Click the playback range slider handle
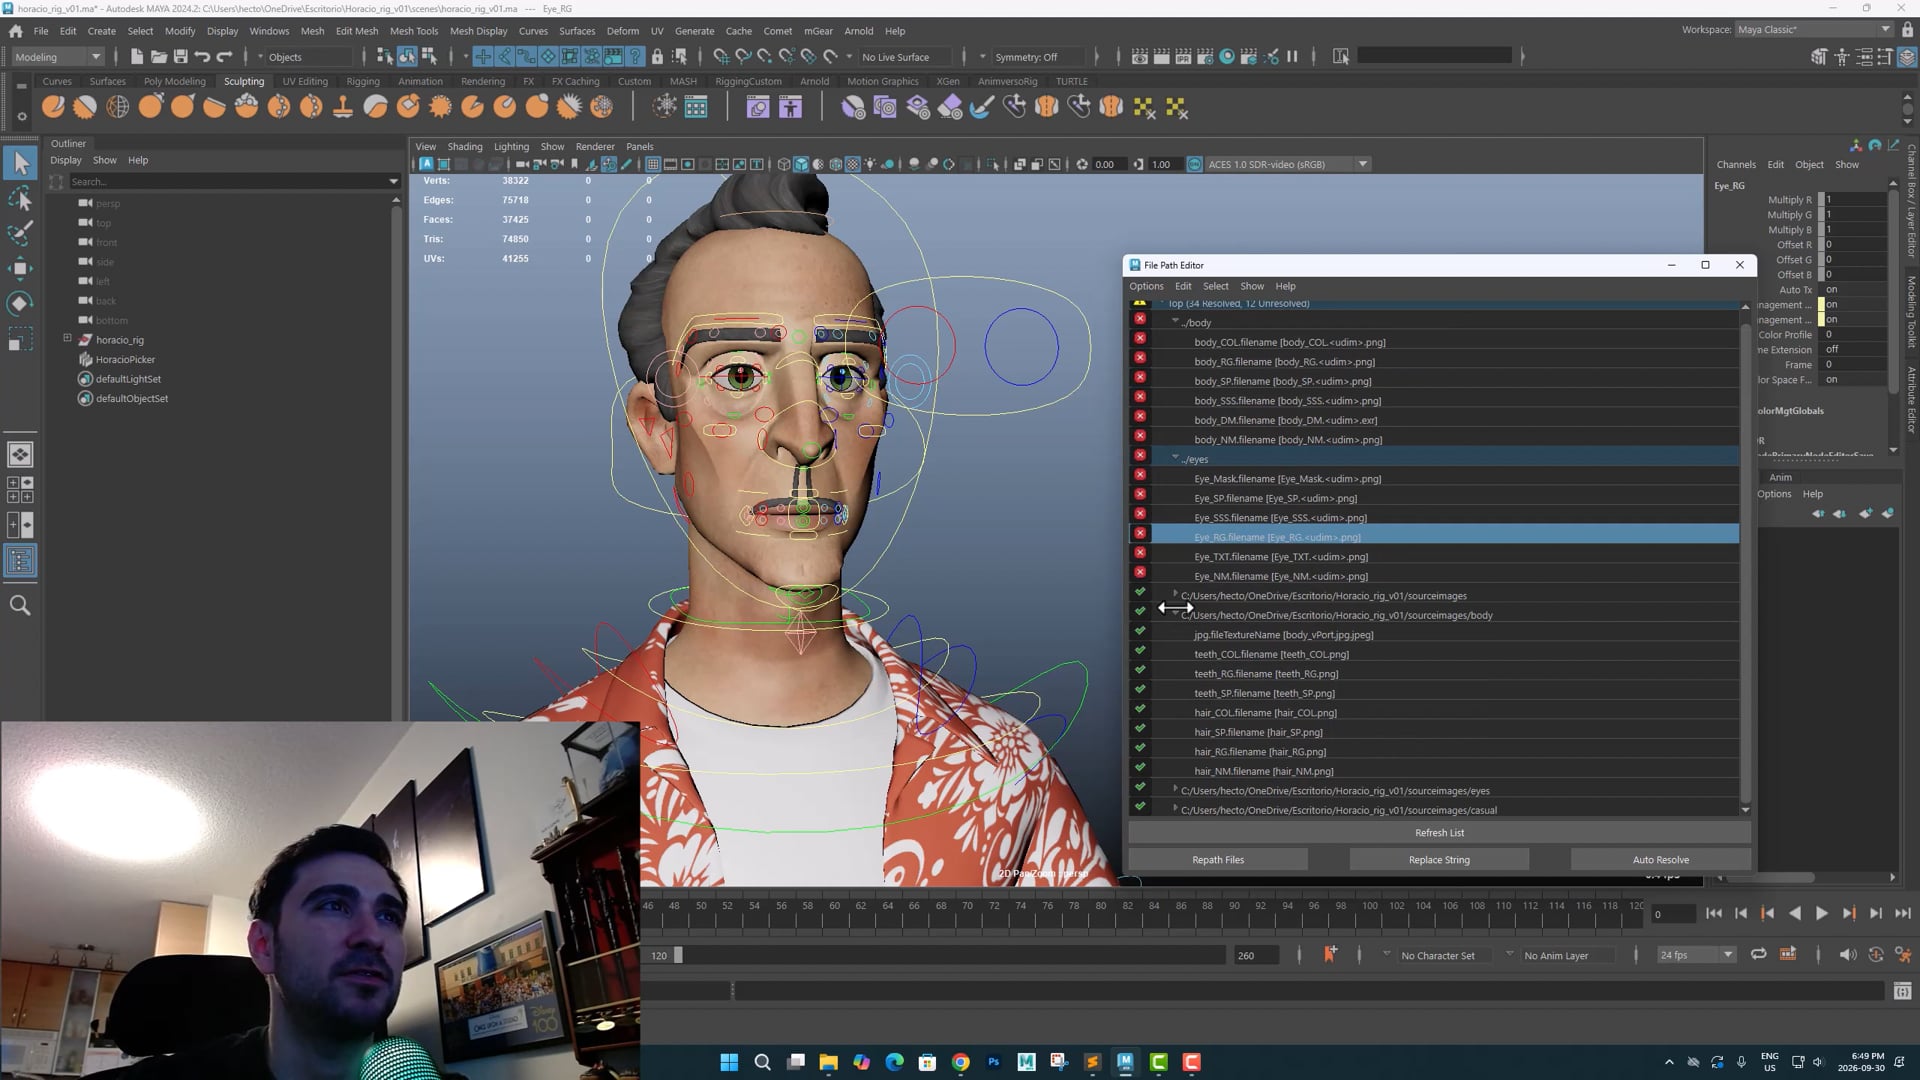 point(678,955)
